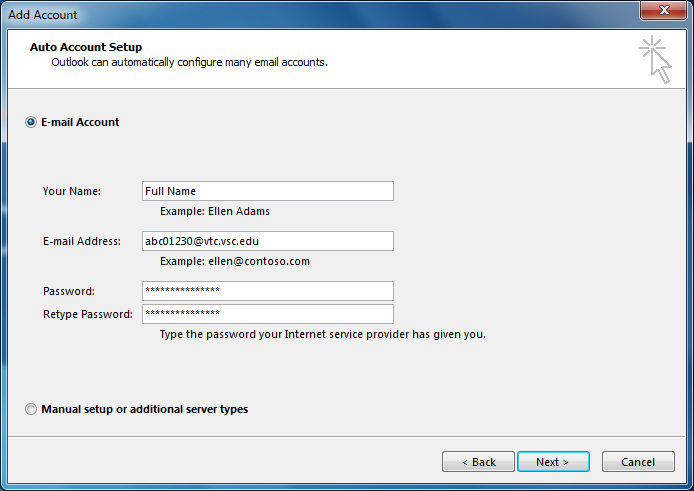
Task: Cancel the Add Account wizard
Action: (x=638, y=462)
